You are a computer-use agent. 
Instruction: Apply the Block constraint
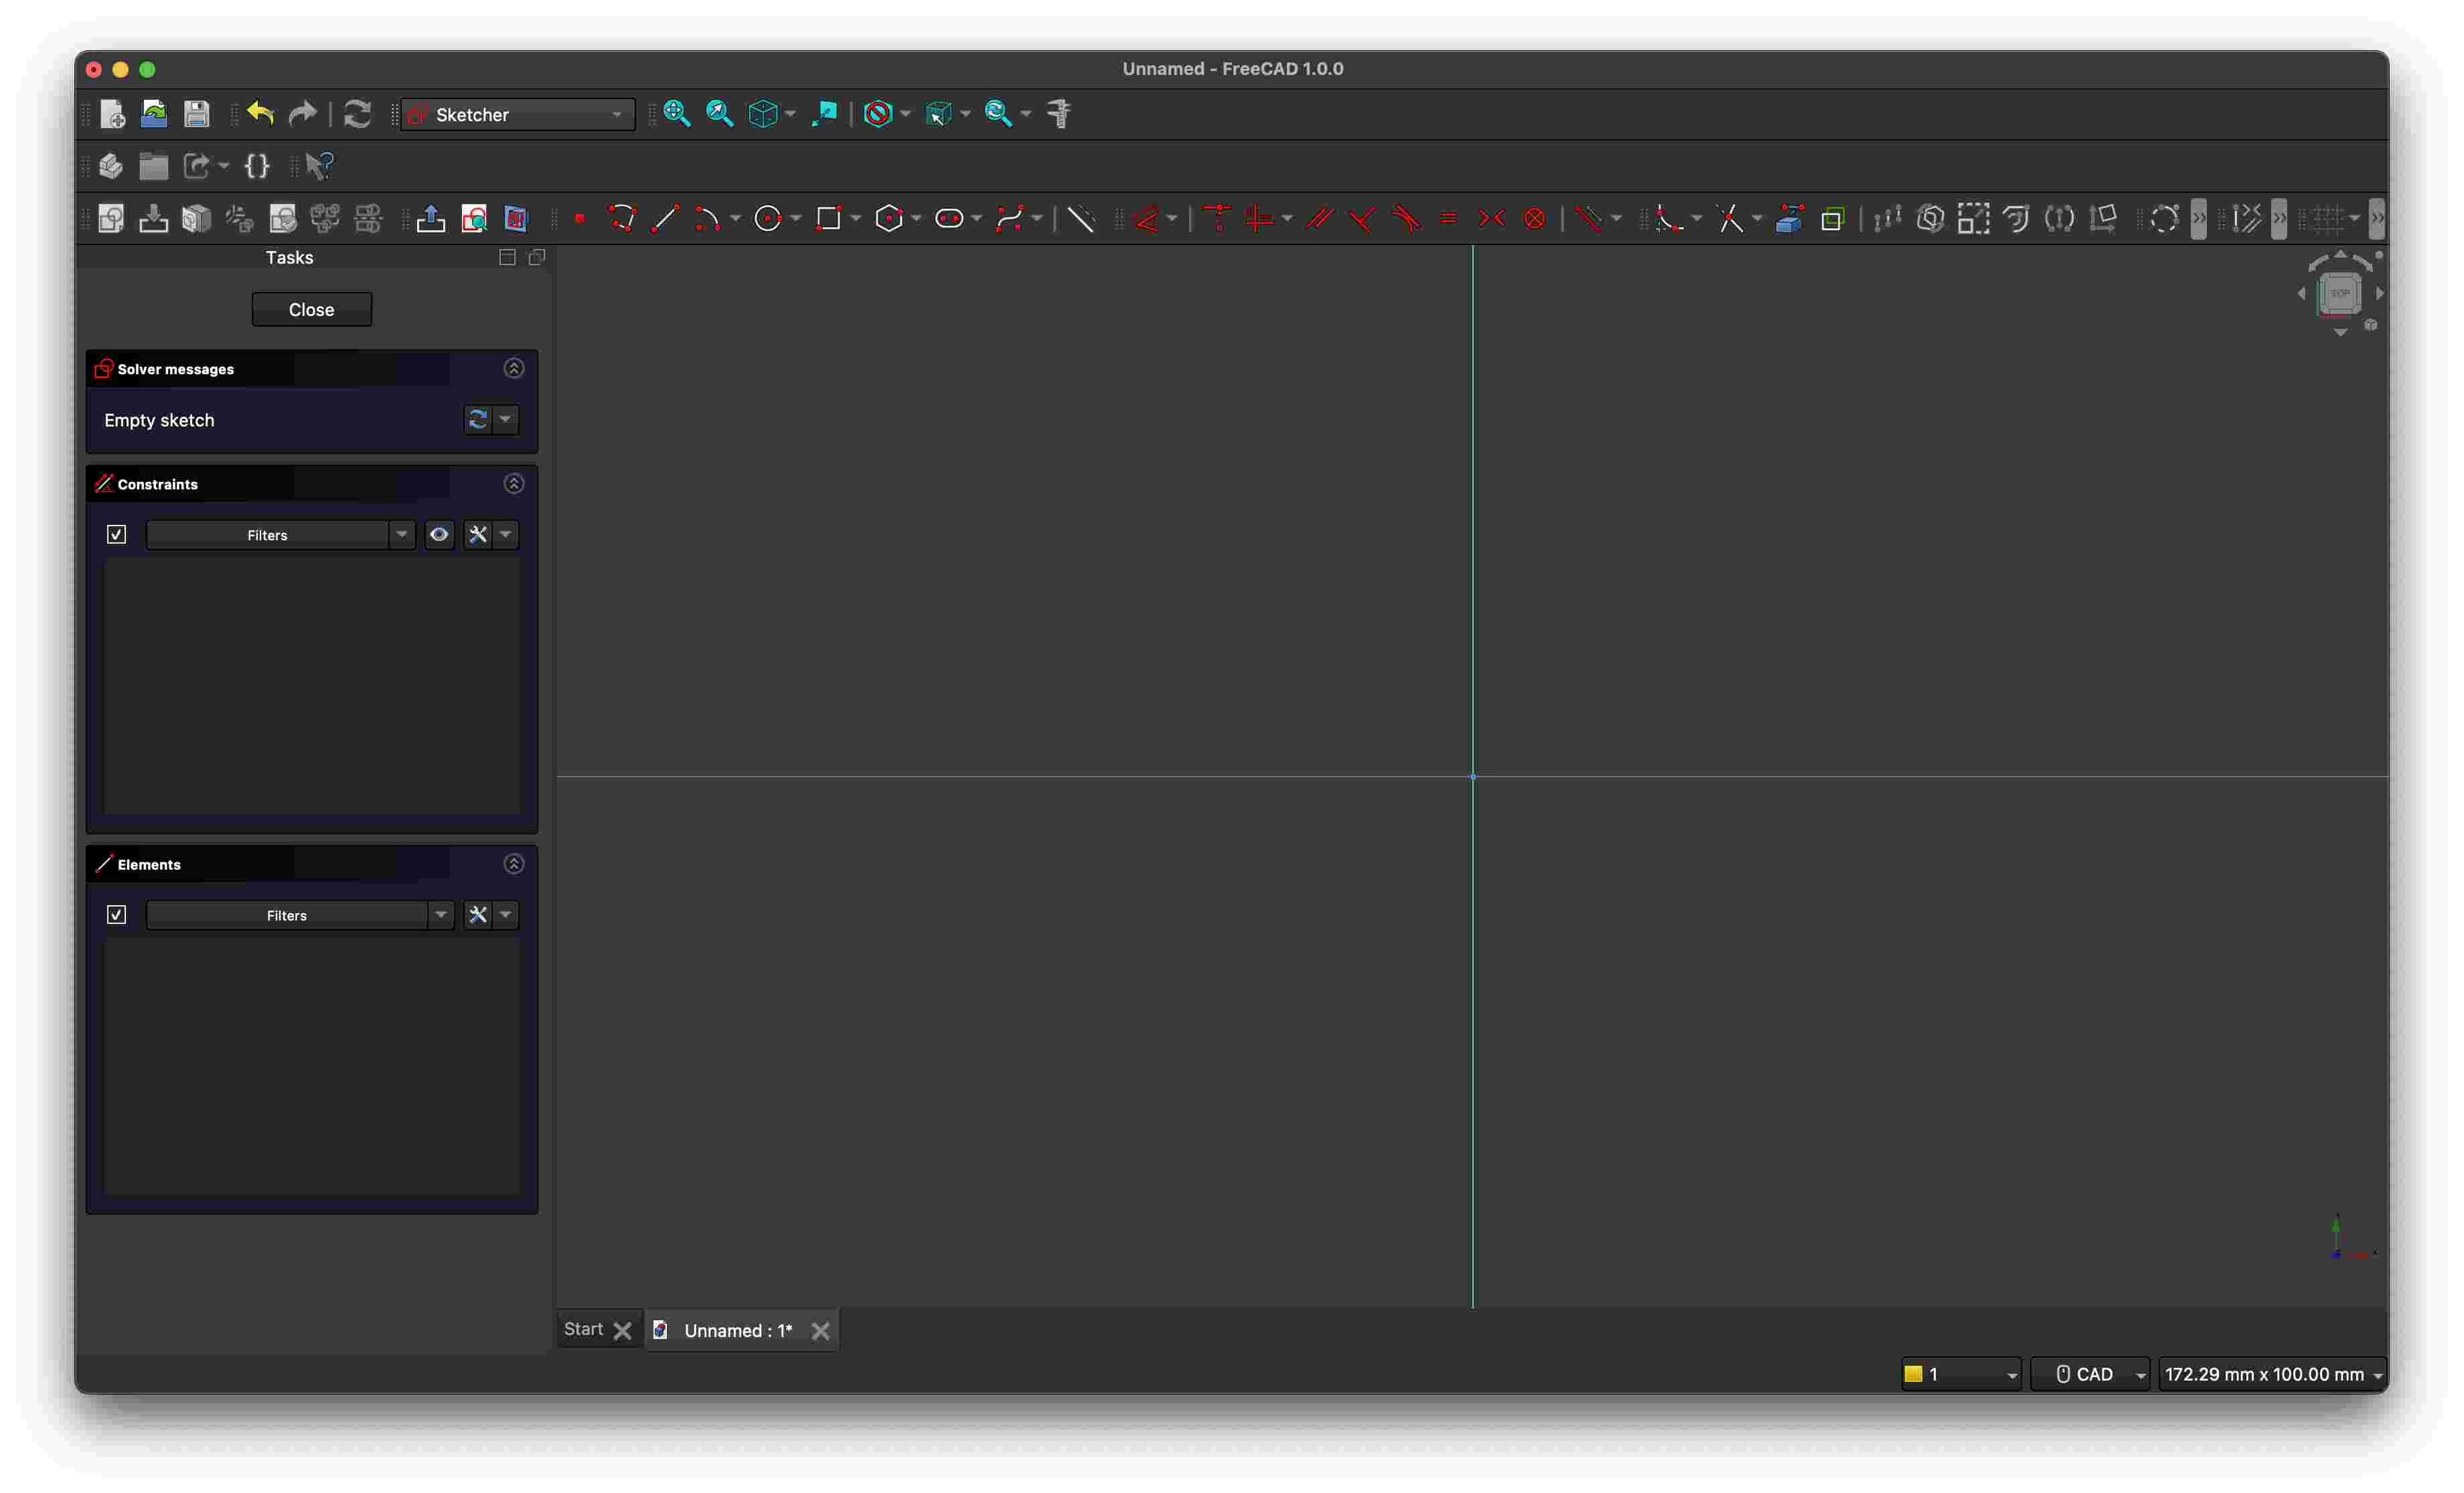1534,218
